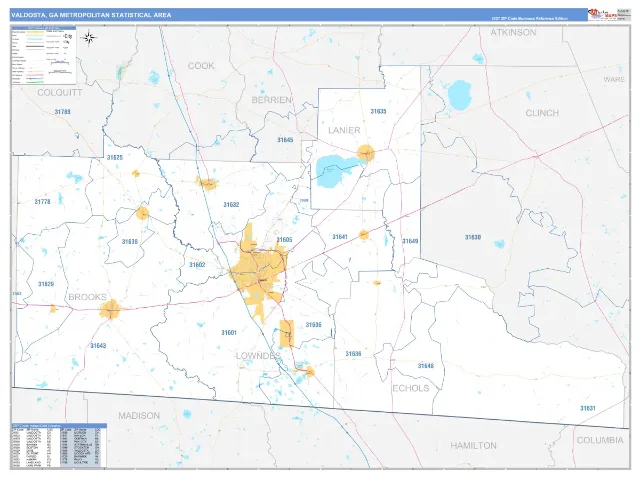Click ZIP code 31625
The height and width of the screenshot is (480, 640).
coord(115,158)
